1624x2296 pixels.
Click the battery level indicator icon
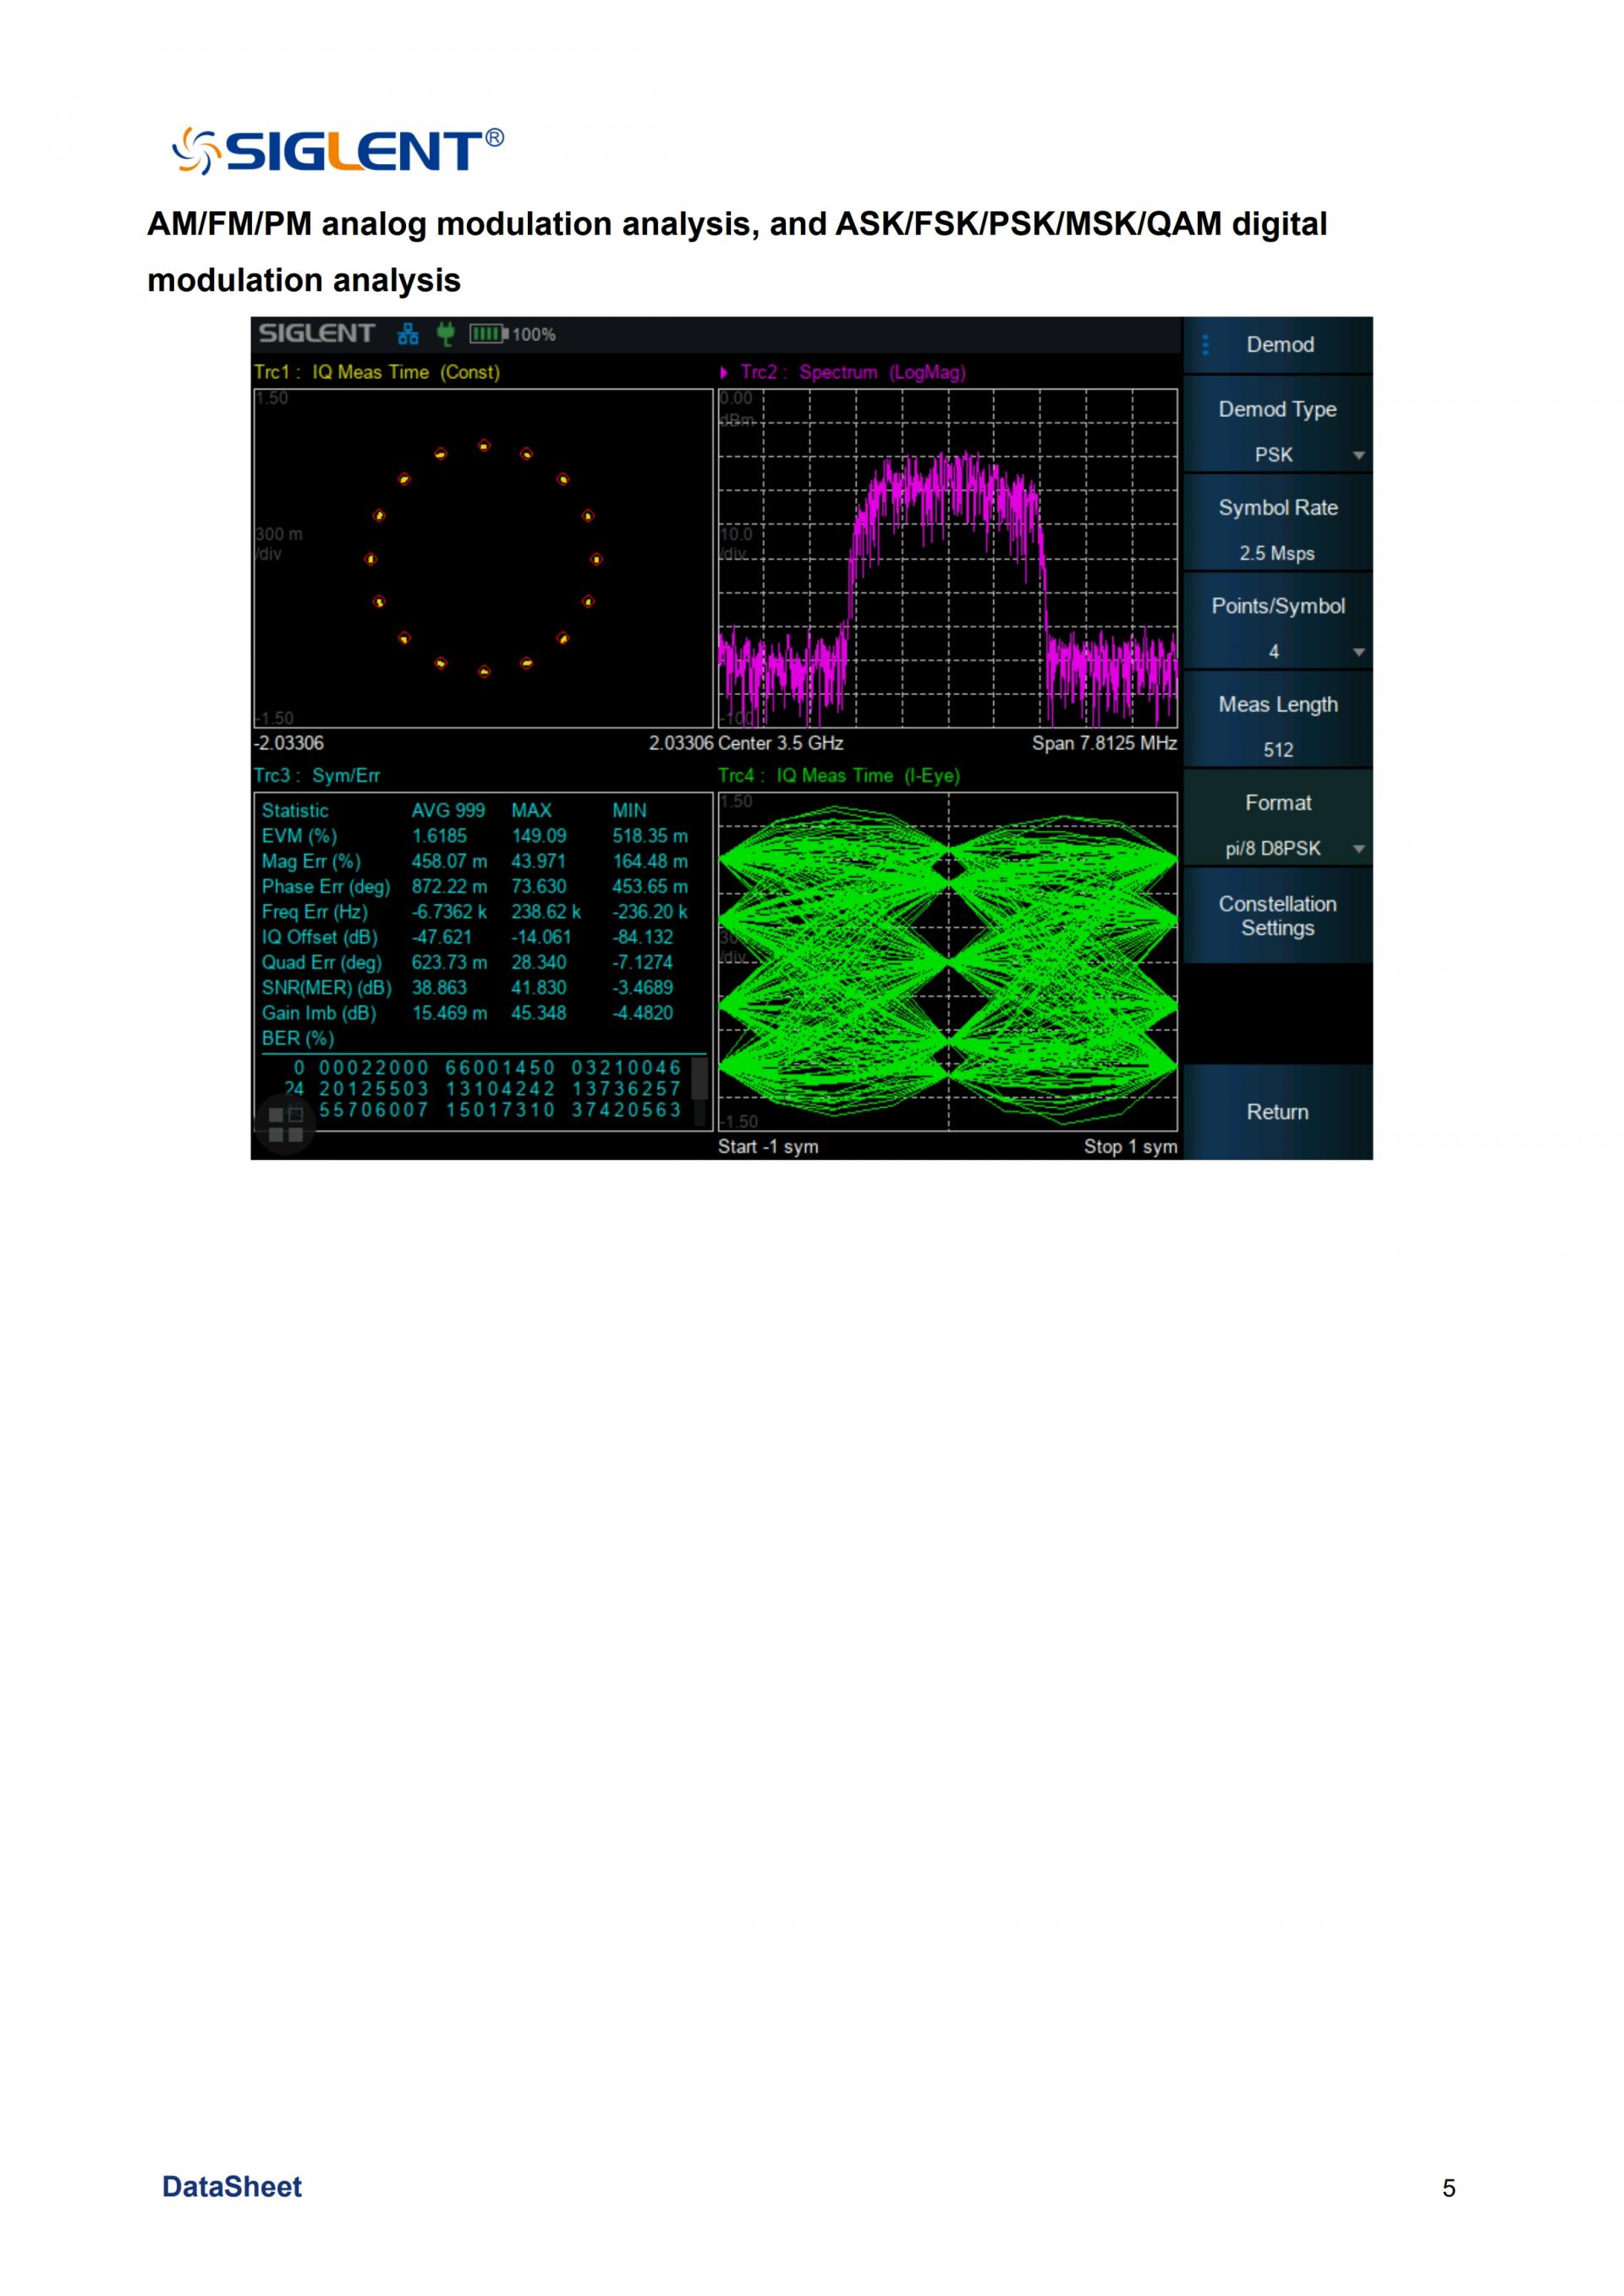489,334
